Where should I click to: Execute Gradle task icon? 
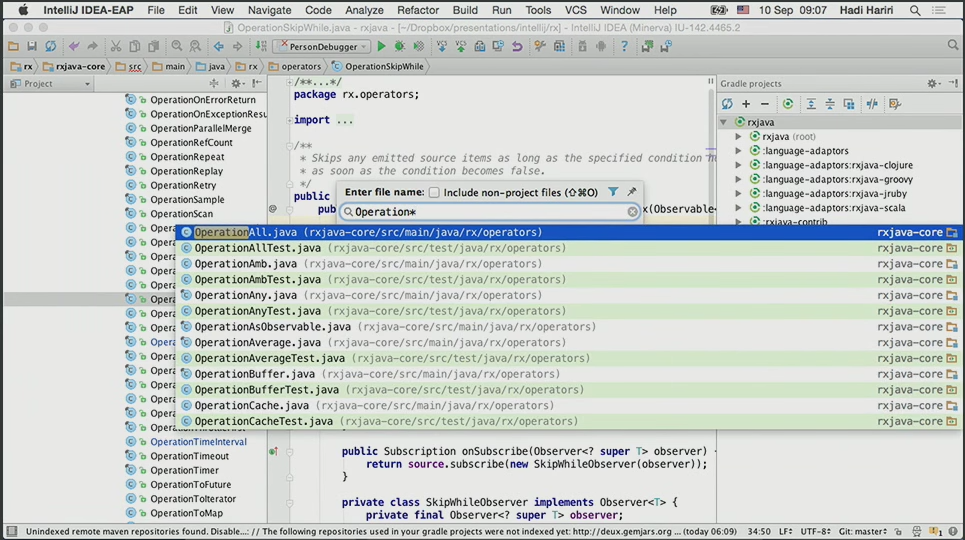(788, 104)
